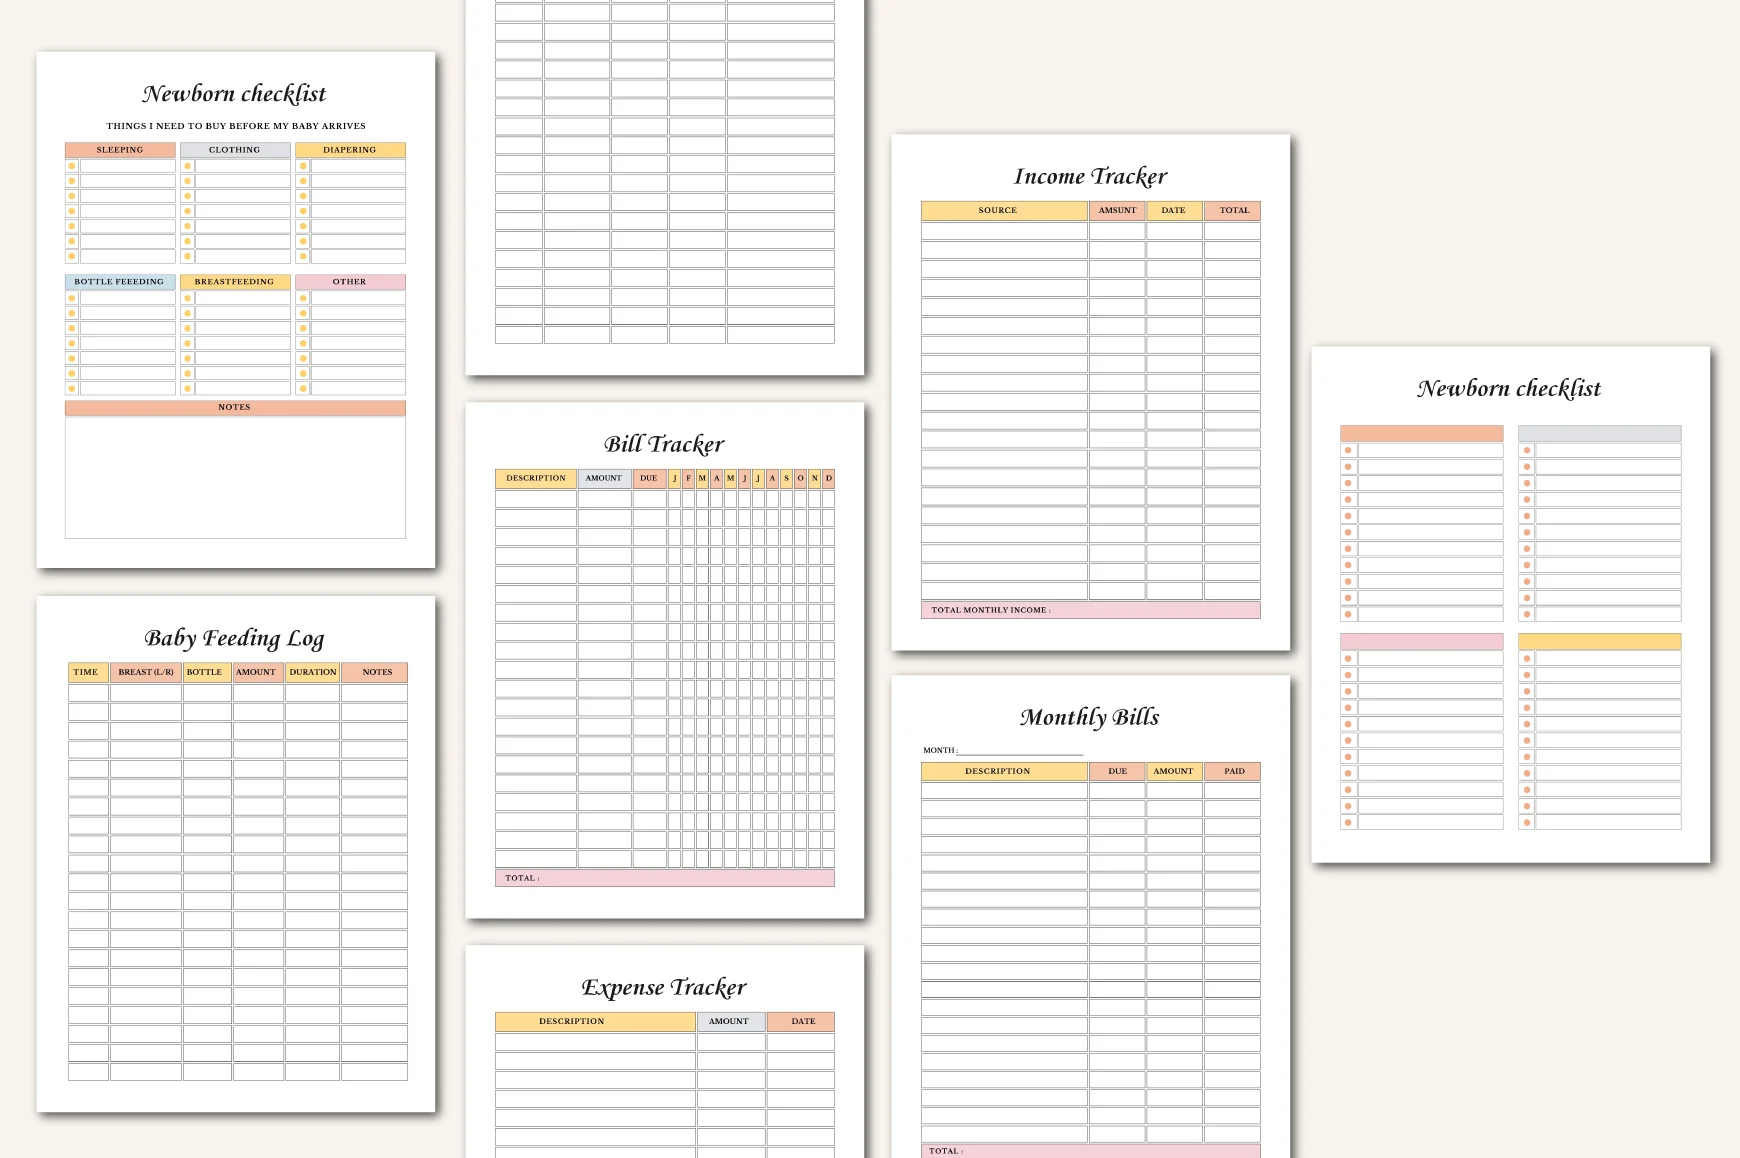Click the misspelled AMSUNT header in the Income Tracker
The image size is (1740, 1158).
[x=1117, y=210]
